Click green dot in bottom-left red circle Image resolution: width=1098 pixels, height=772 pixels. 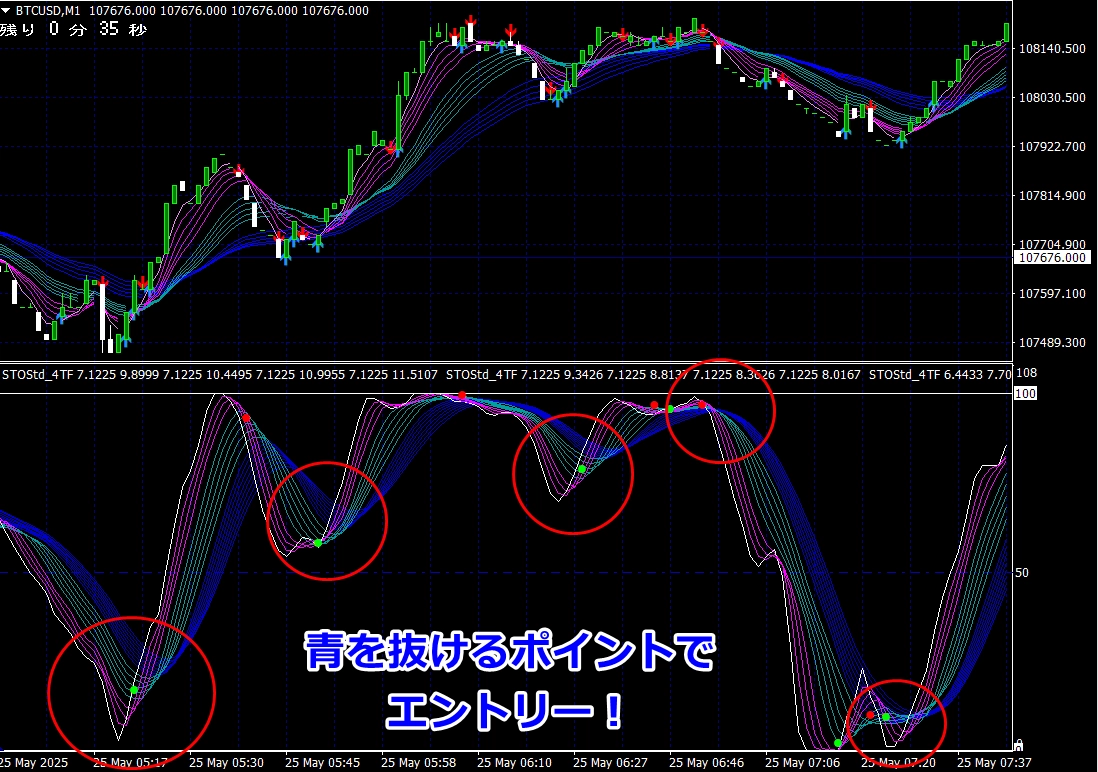point(134,690)
